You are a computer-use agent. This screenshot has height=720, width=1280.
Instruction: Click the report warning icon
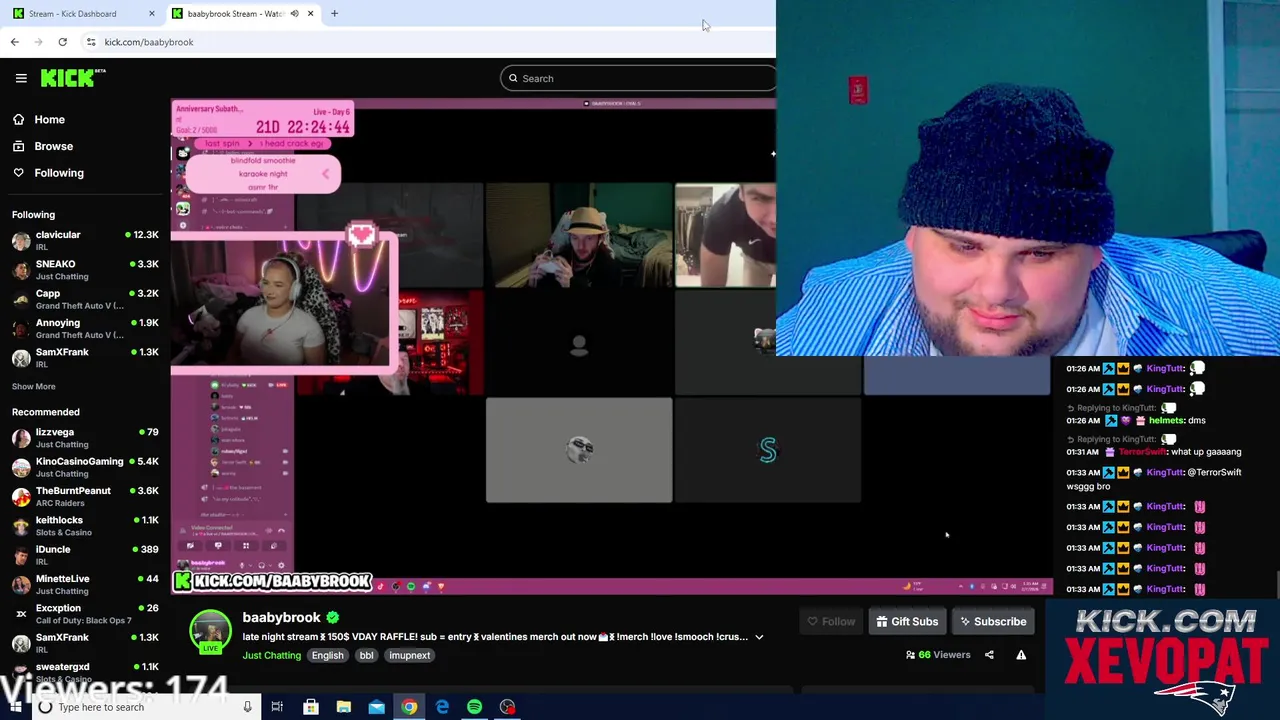click(1021, 655)
